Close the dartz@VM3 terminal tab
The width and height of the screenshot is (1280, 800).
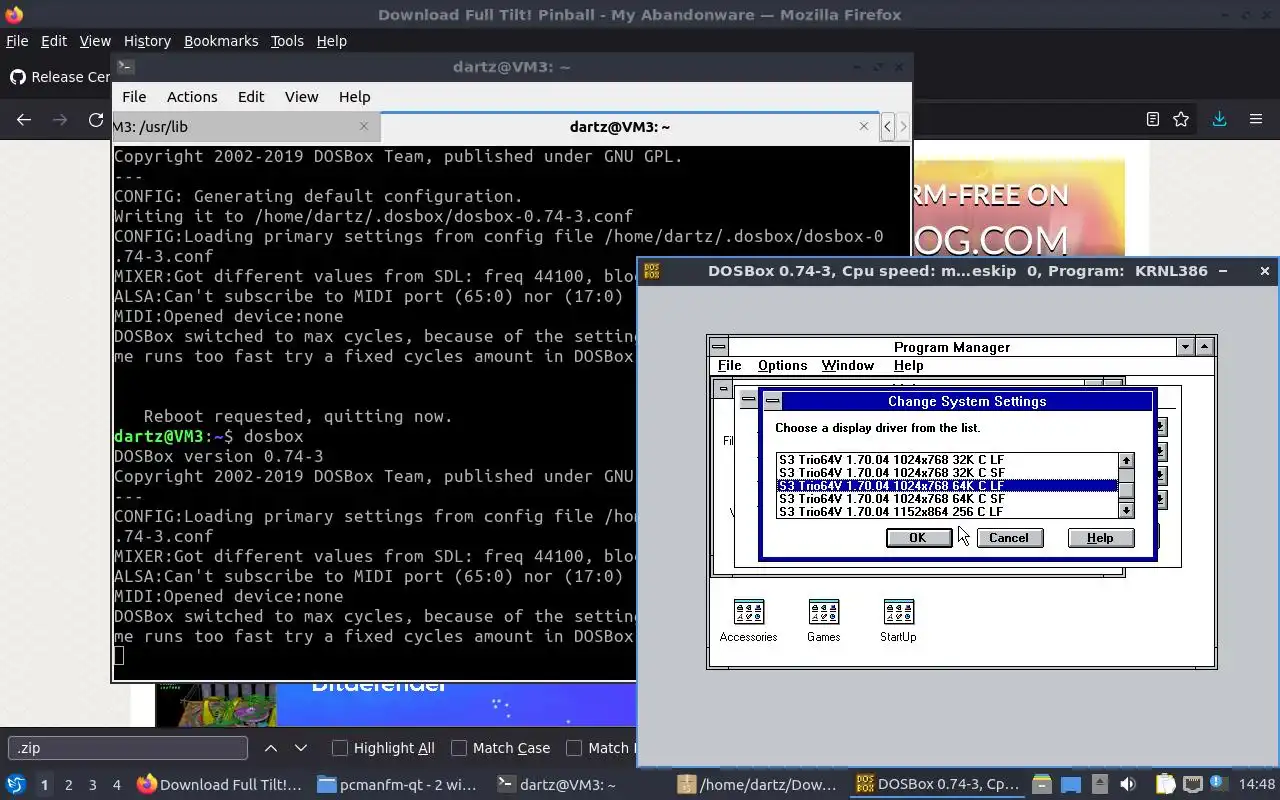point(864,126)
